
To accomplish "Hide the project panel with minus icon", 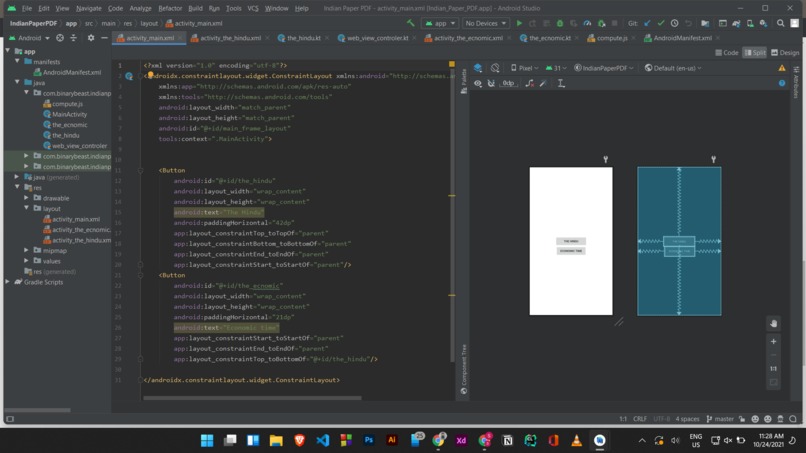I will [x=104, y=38].
